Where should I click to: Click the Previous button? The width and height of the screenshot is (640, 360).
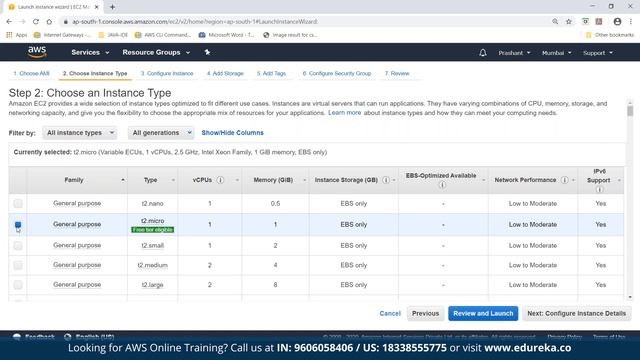(x=425, y=313)
